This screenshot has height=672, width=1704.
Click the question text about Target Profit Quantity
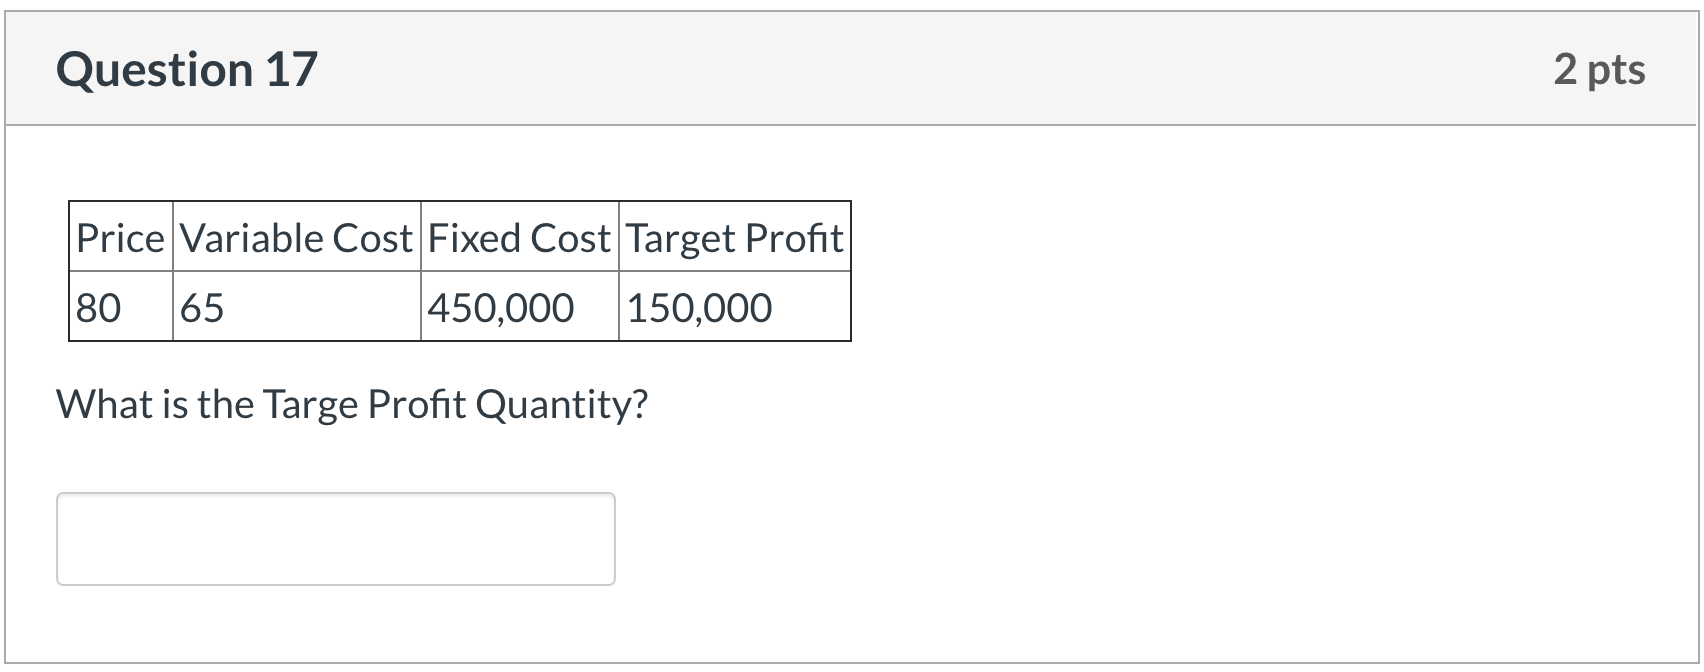(x=352, y=403)
